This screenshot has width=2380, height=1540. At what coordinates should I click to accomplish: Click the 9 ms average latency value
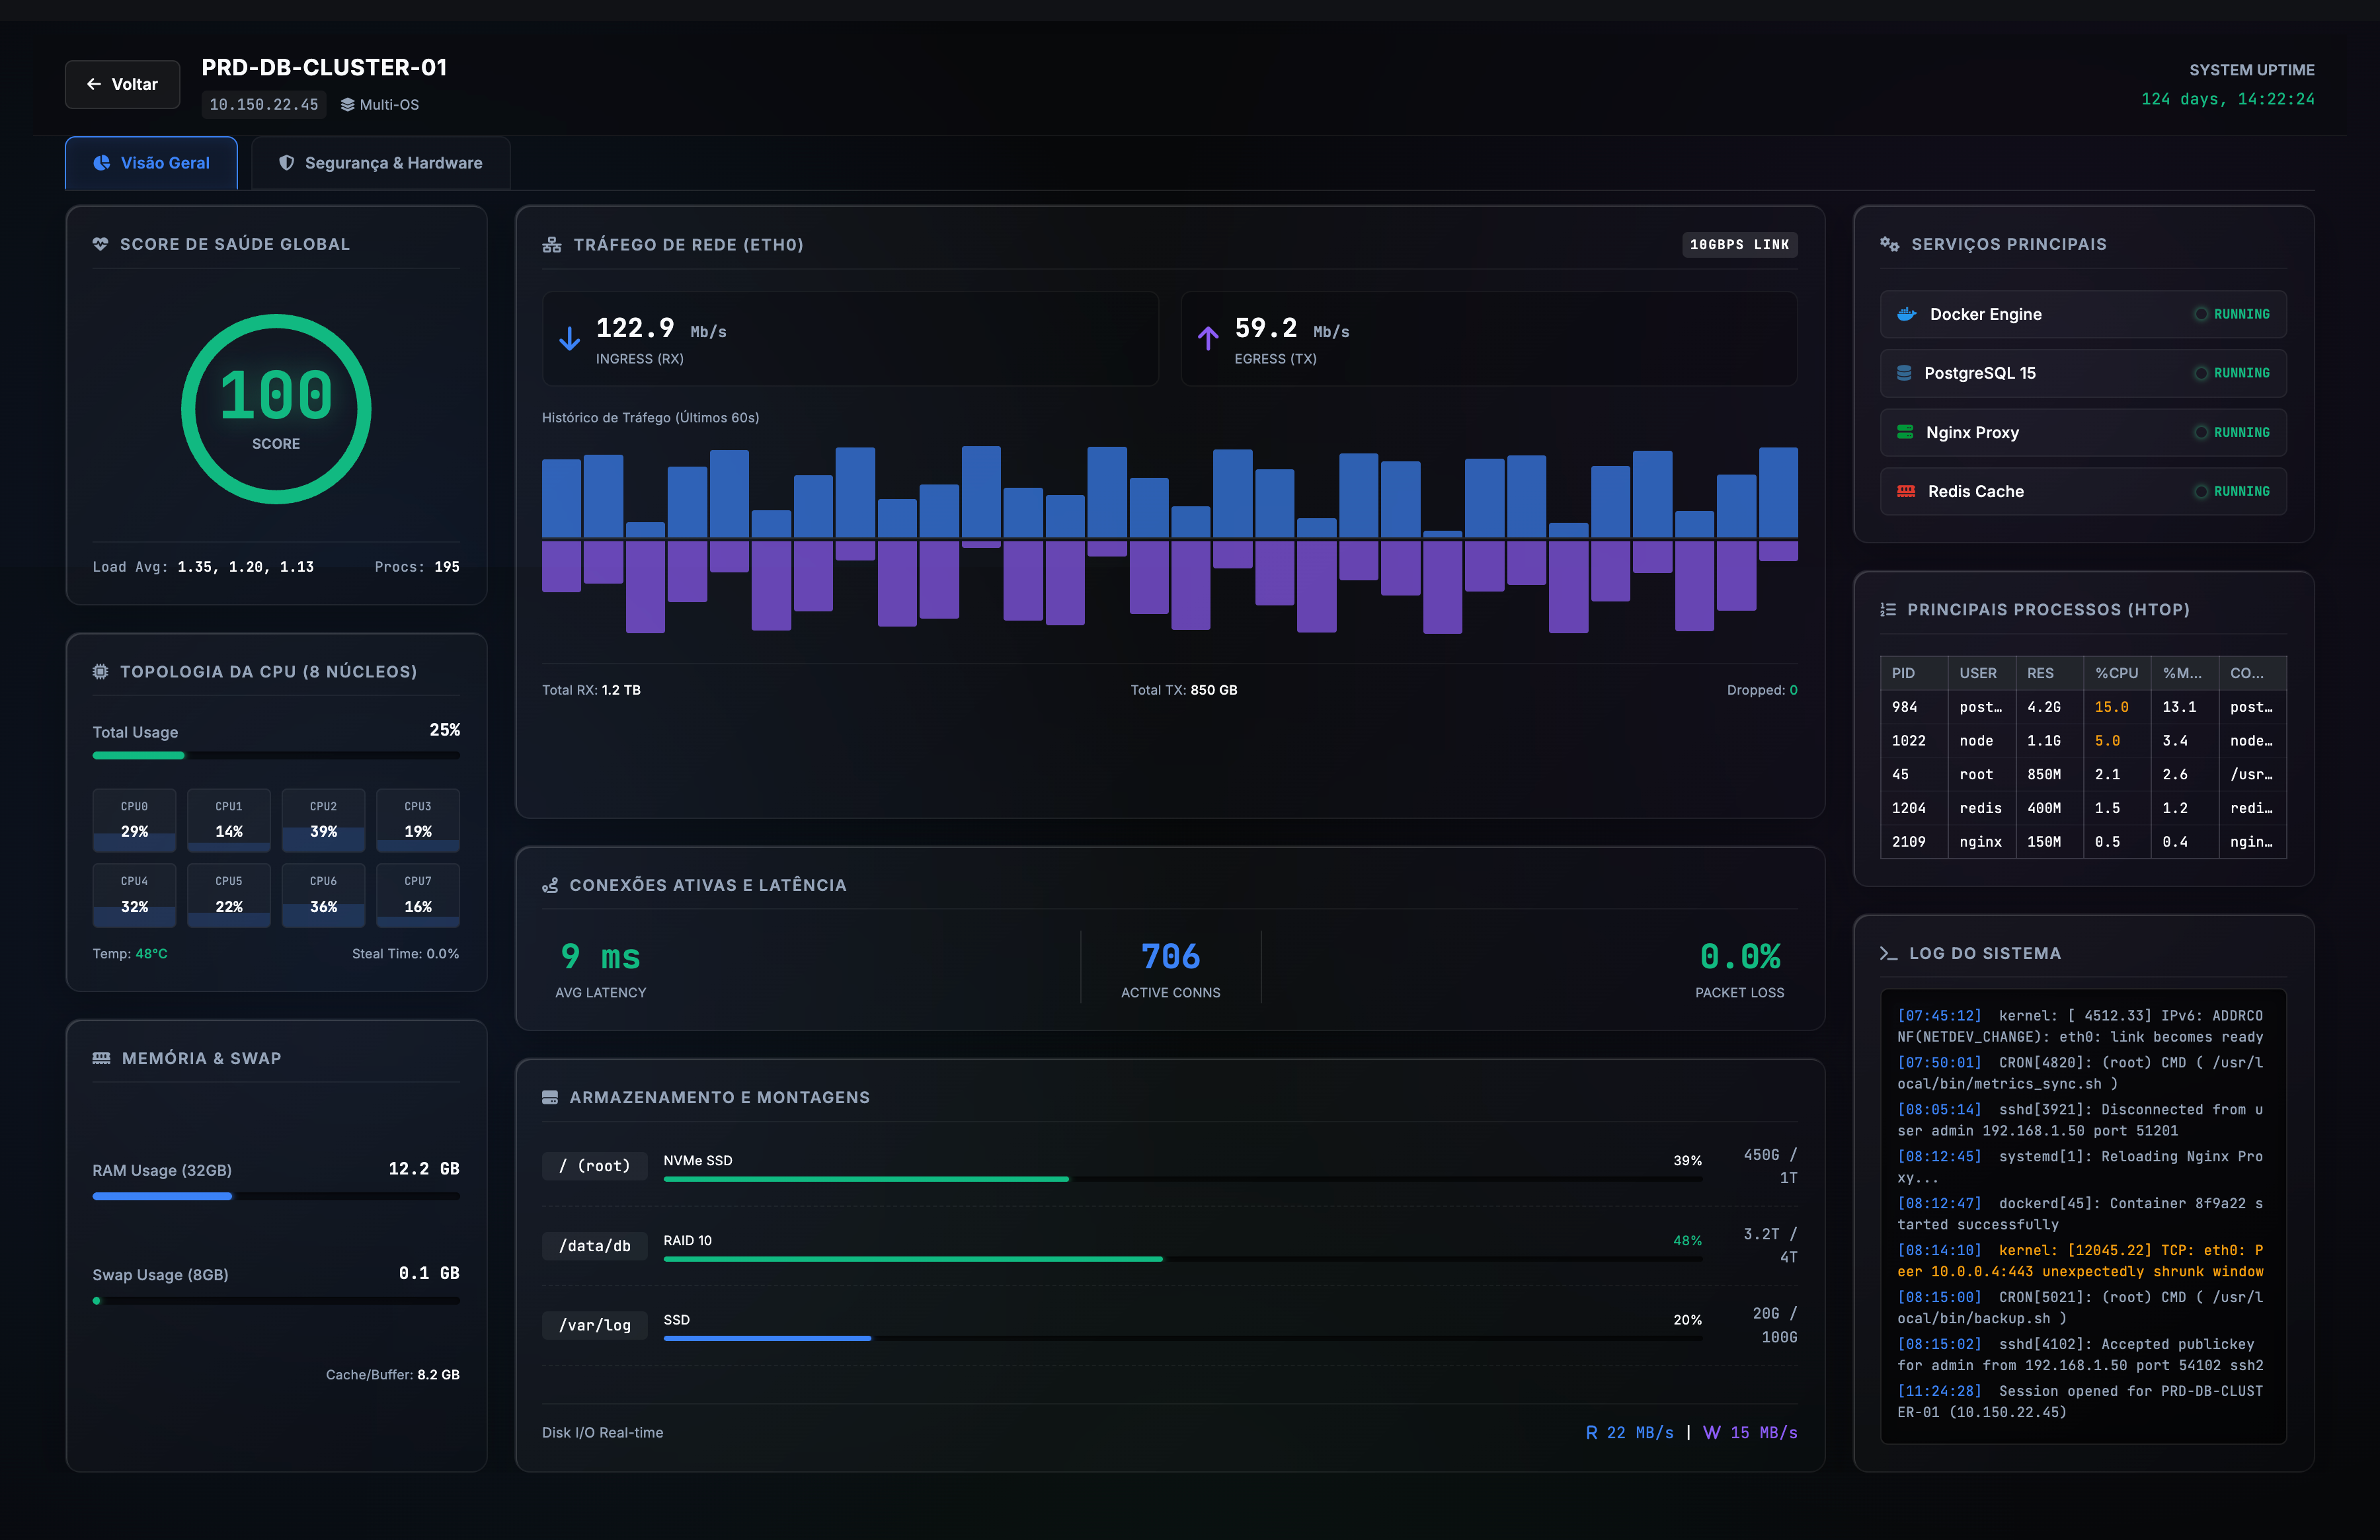[x=600, y=957]
